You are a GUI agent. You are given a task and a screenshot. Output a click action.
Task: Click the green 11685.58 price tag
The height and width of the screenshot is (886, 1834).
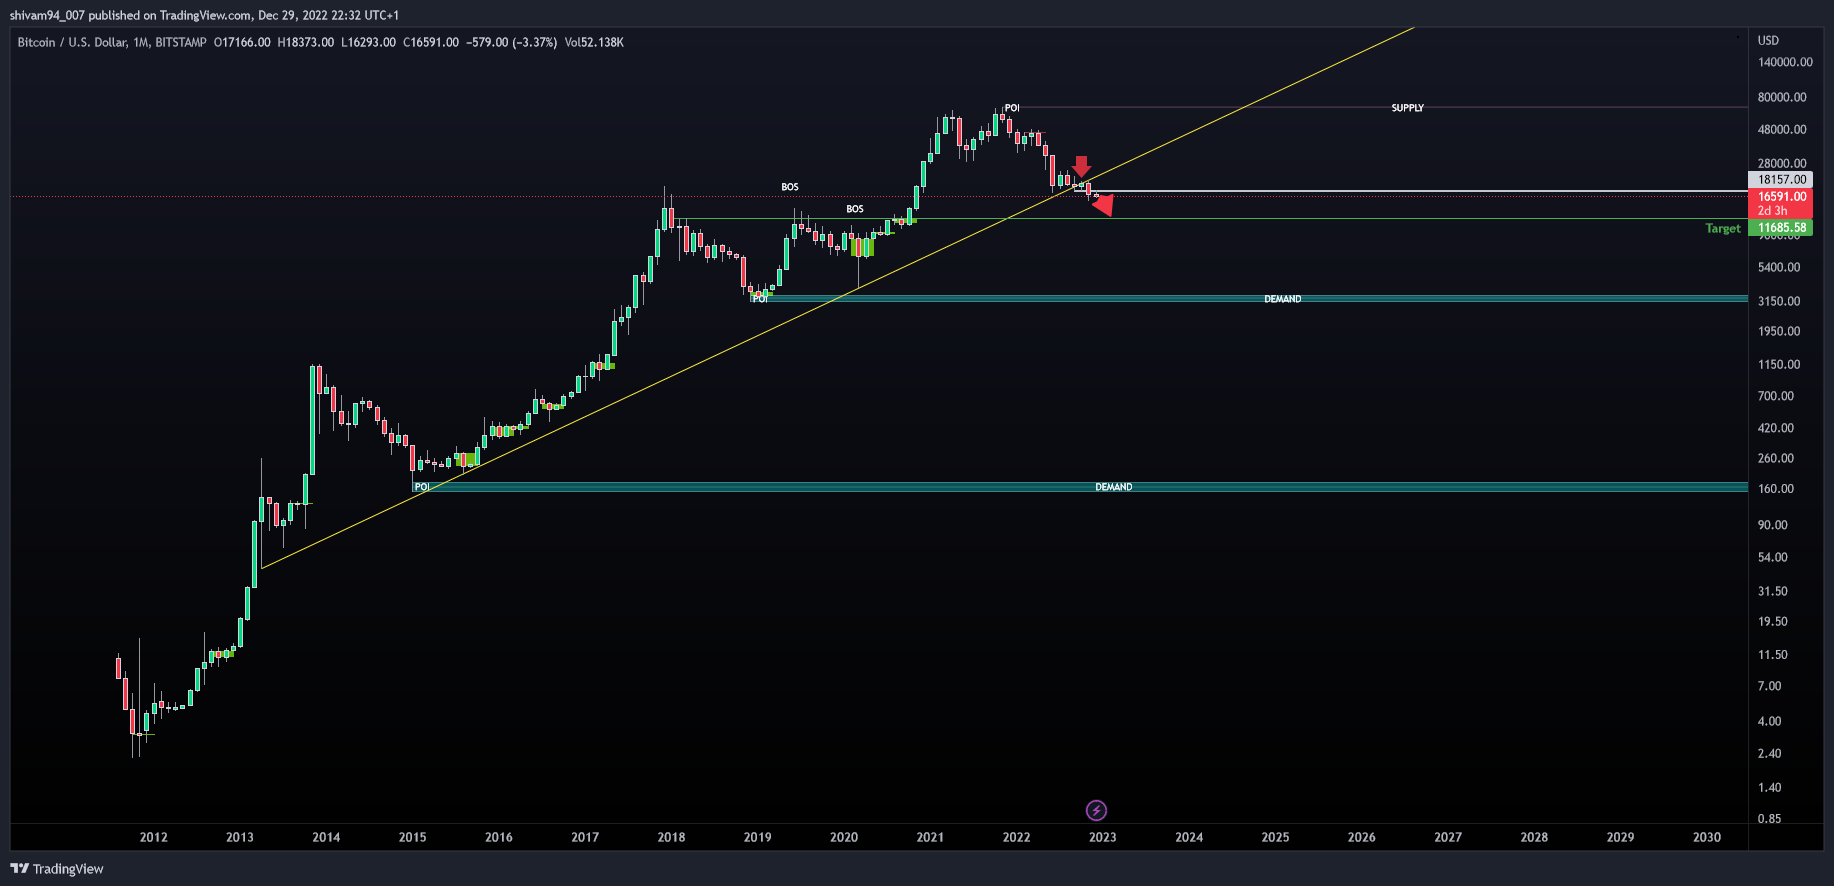[x=1781, y=228]
